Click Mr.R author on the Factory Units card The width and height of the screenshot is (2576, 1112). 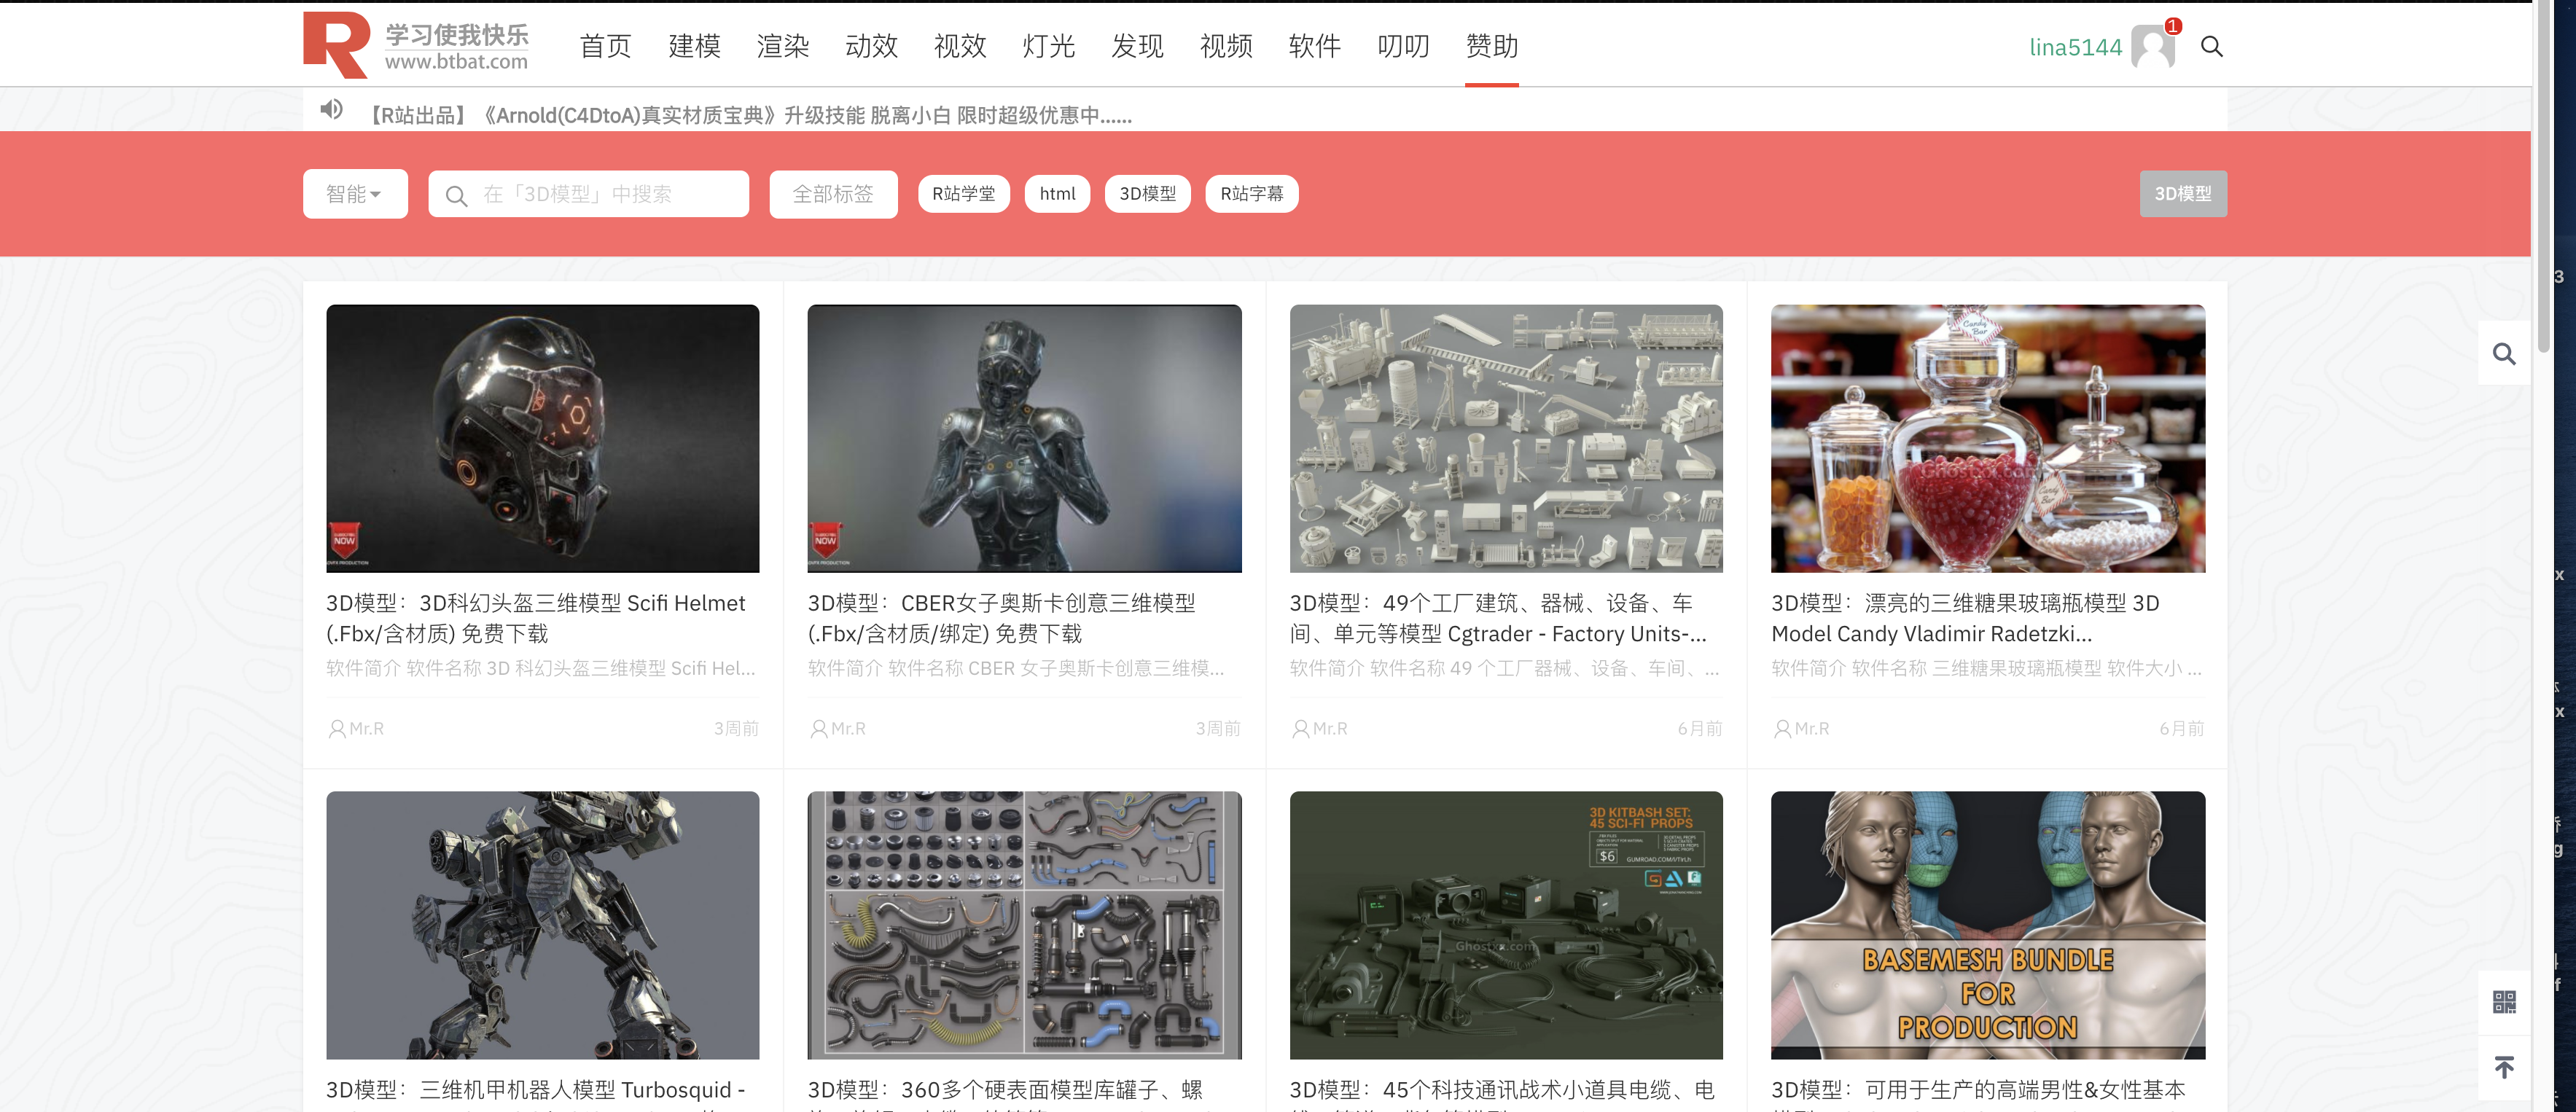1330,729
